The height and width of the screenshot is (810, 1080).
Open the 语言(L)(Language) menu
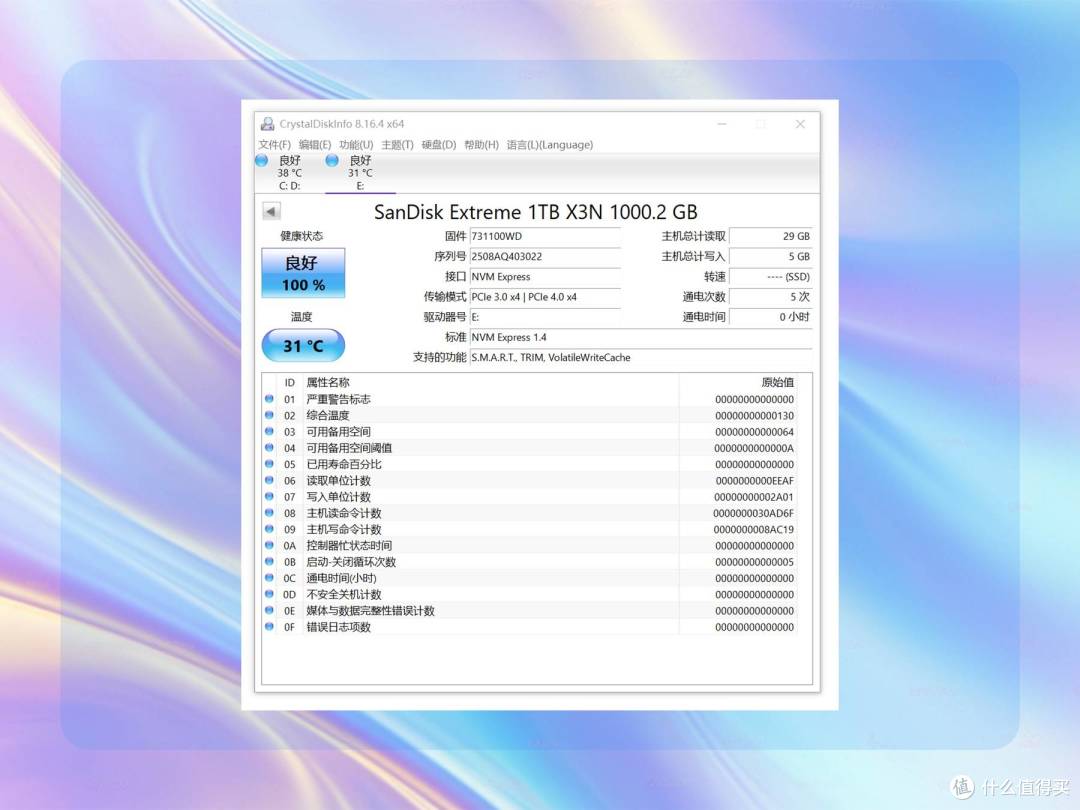point(550,145)
